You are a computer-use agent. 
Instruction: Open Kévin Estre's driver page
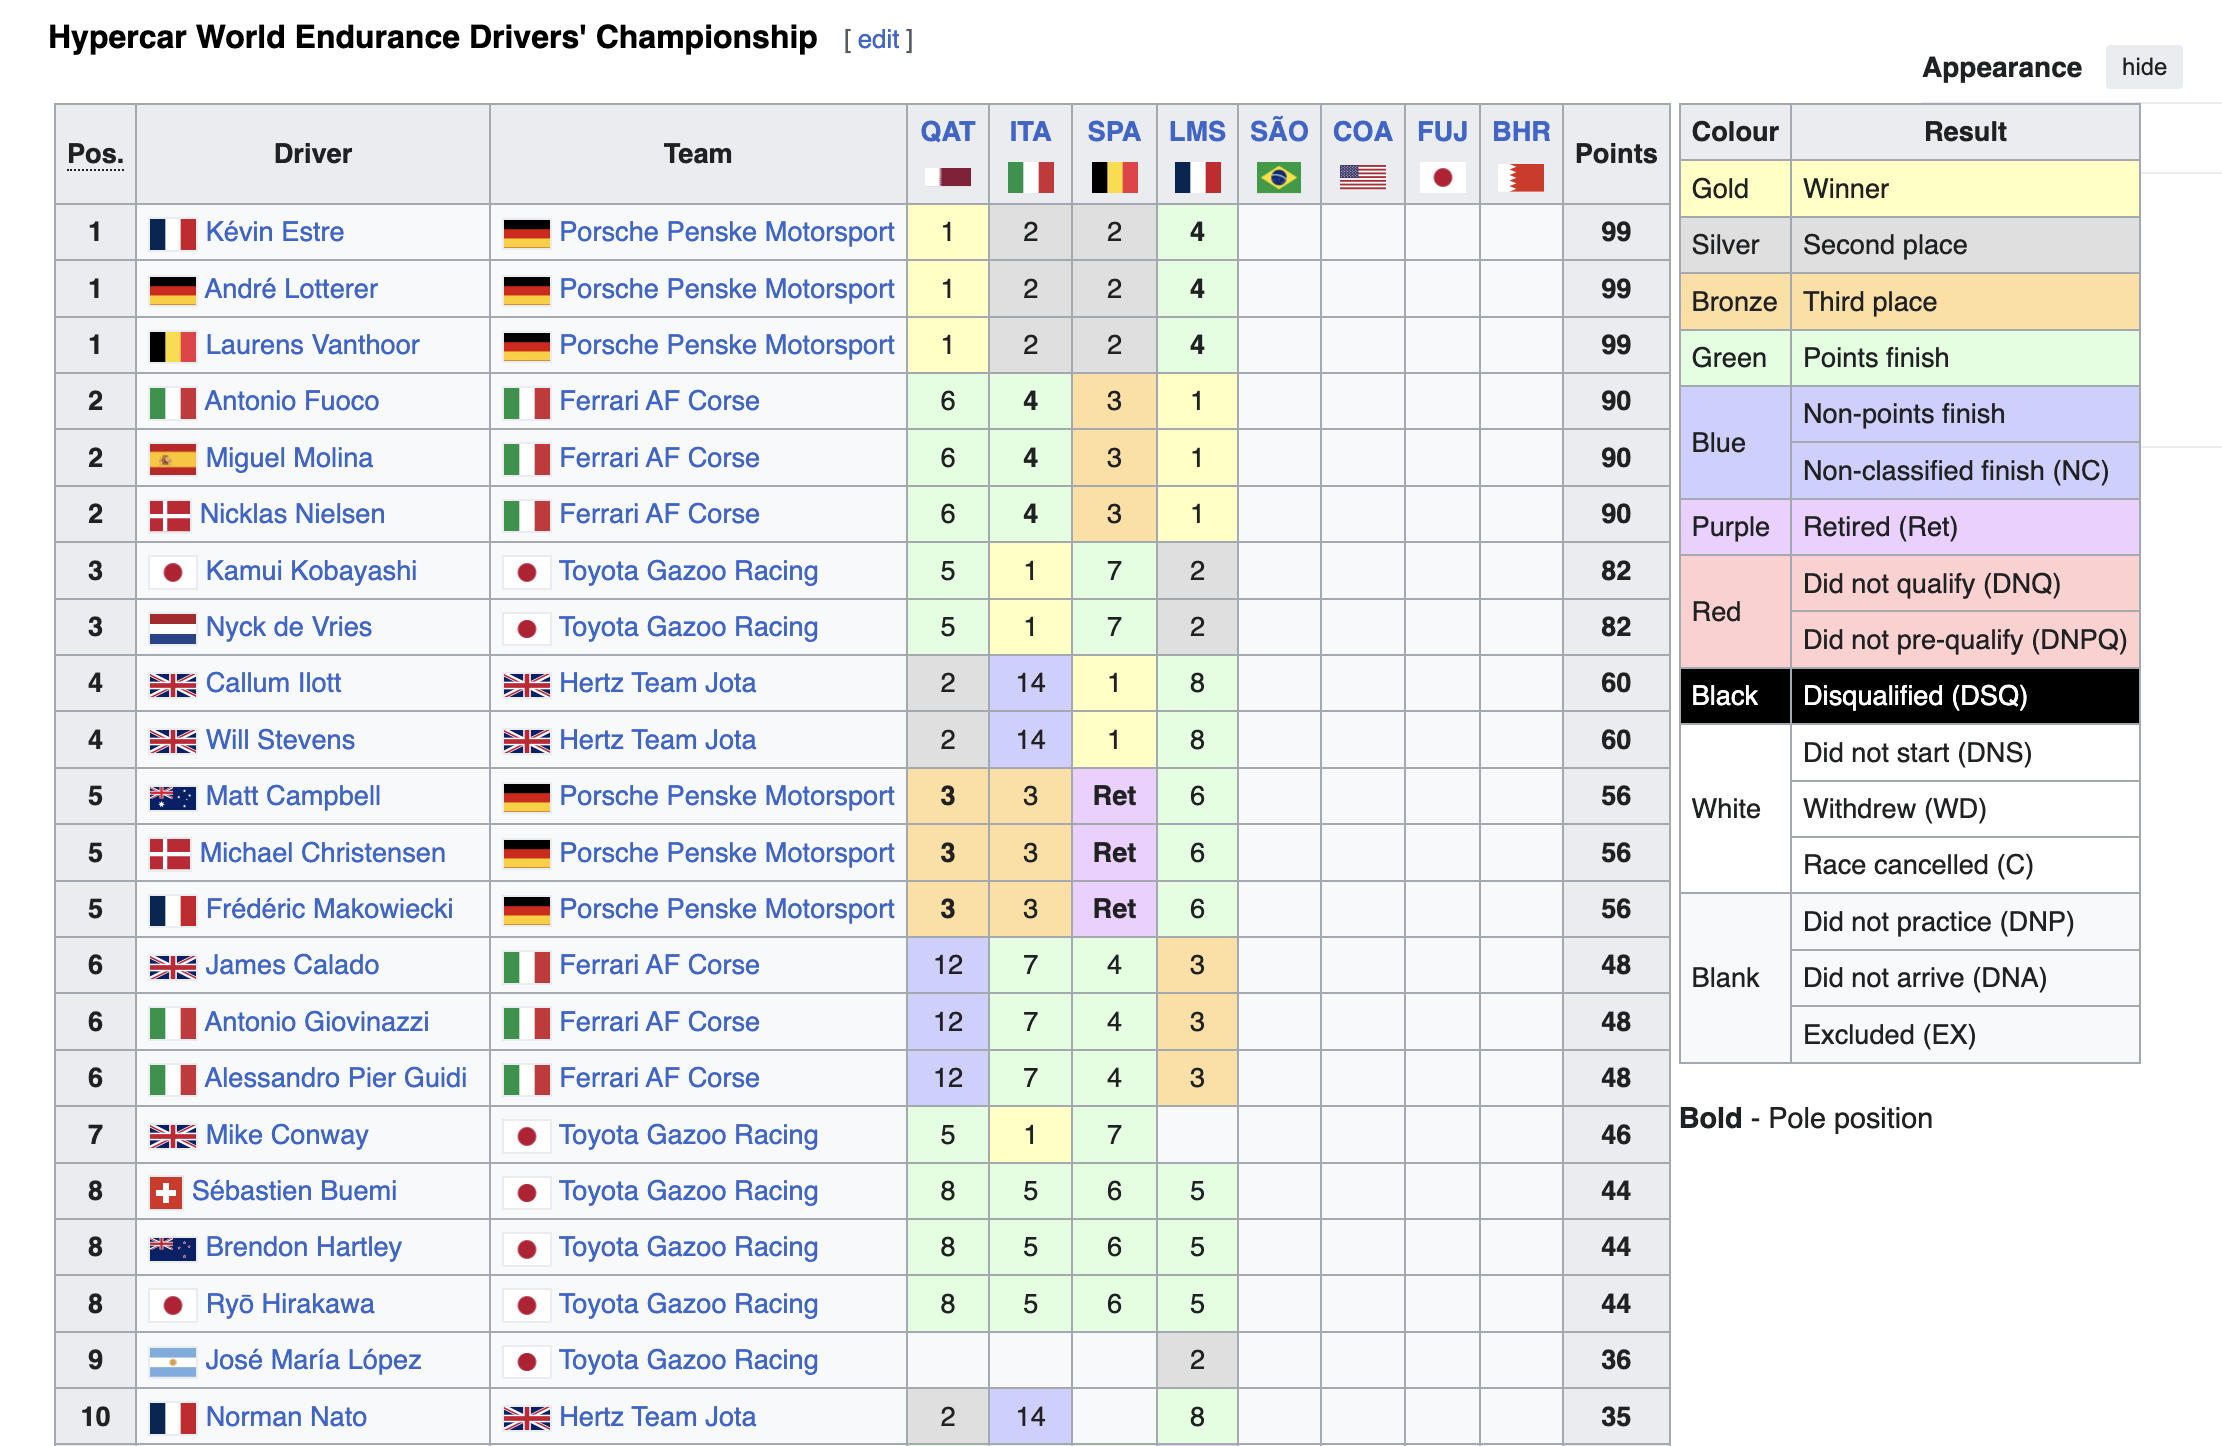click(x=274, y=232)
